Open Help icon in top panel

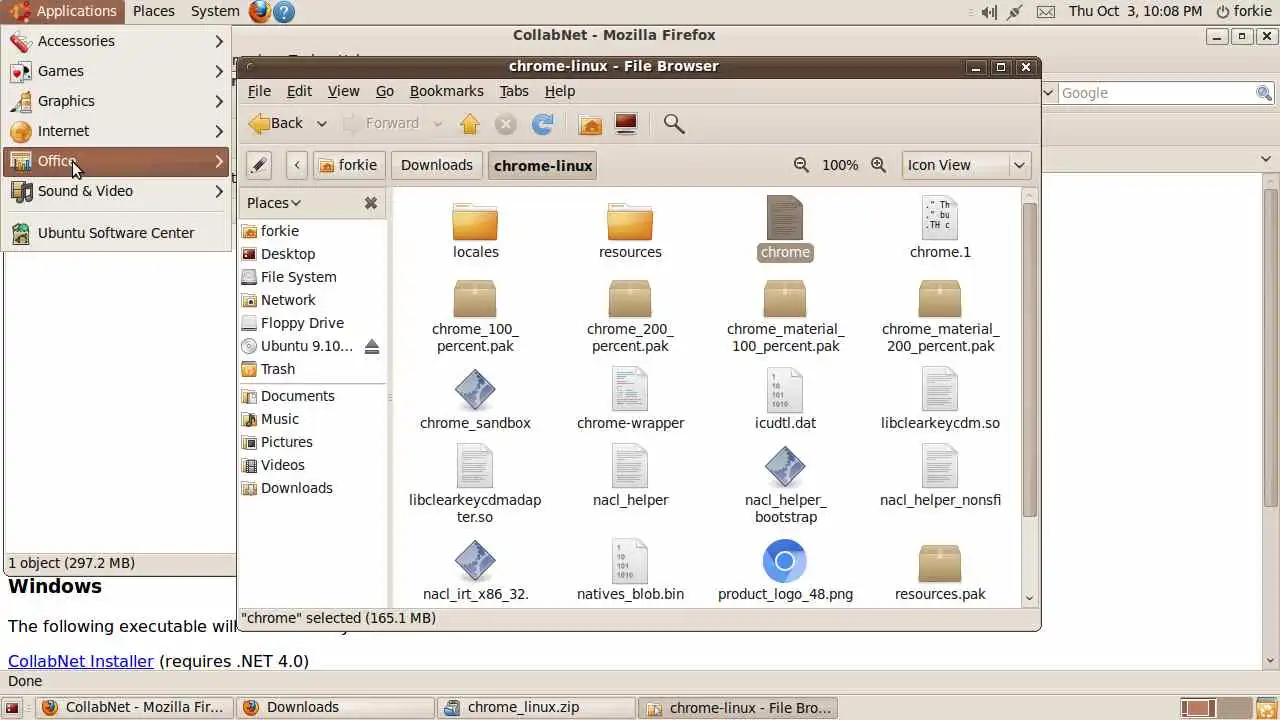[x=284, y=11]
